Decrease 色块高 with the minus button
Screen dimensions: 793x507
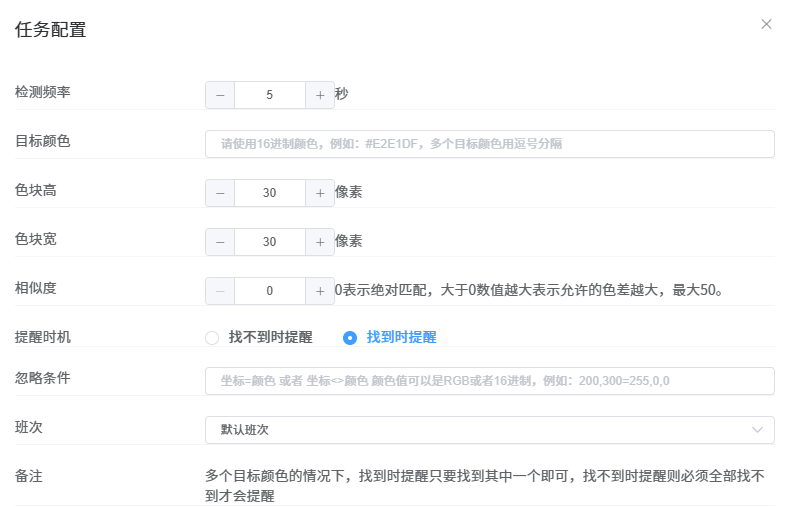tap(220, 193)
